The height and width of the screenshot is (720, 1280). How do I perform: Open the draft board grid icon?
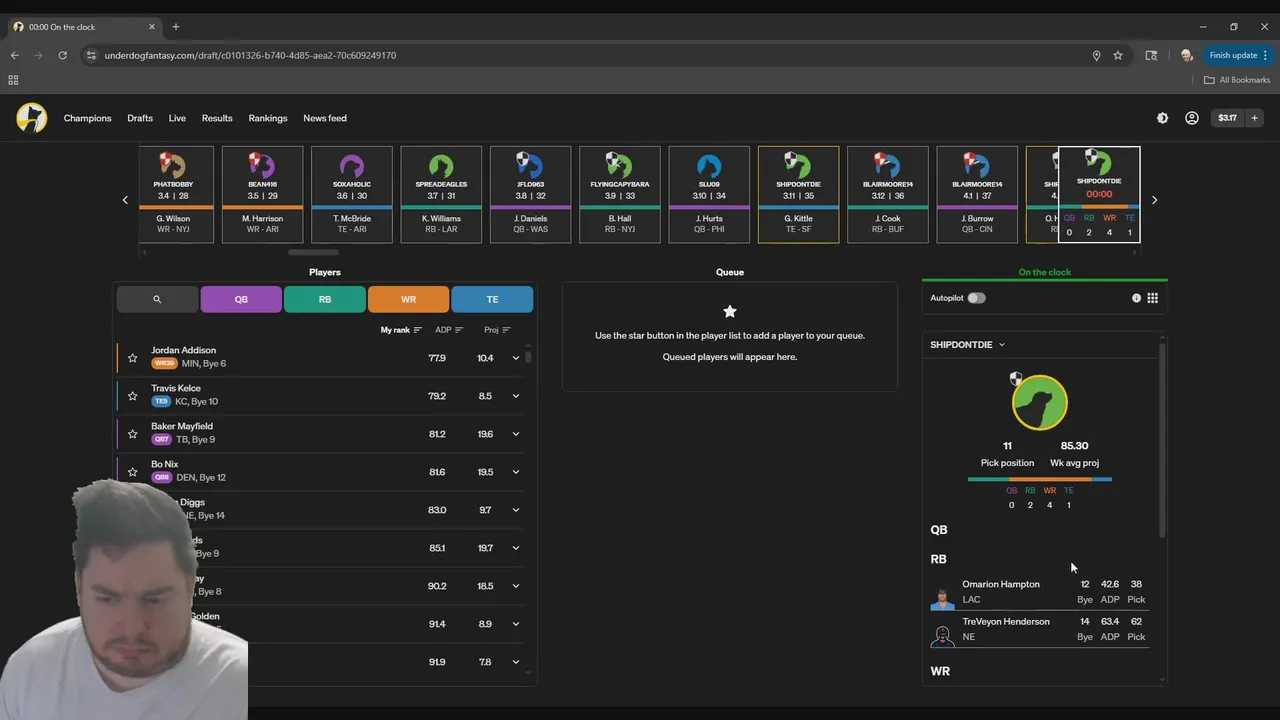coord(1153,298)
